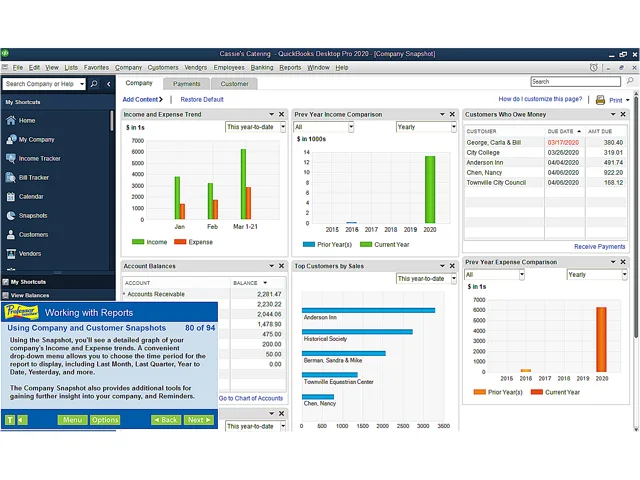Viewport: 640px width, 480px height.
Task: Open the Income Tracker shortcut icon
Action: (11, 158)
